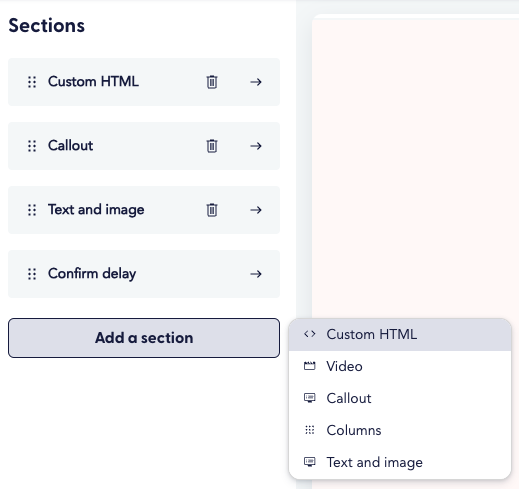Click the Video clapperboard icon in menu
This screenshot has height=489, width=519.
pos(310,366)
